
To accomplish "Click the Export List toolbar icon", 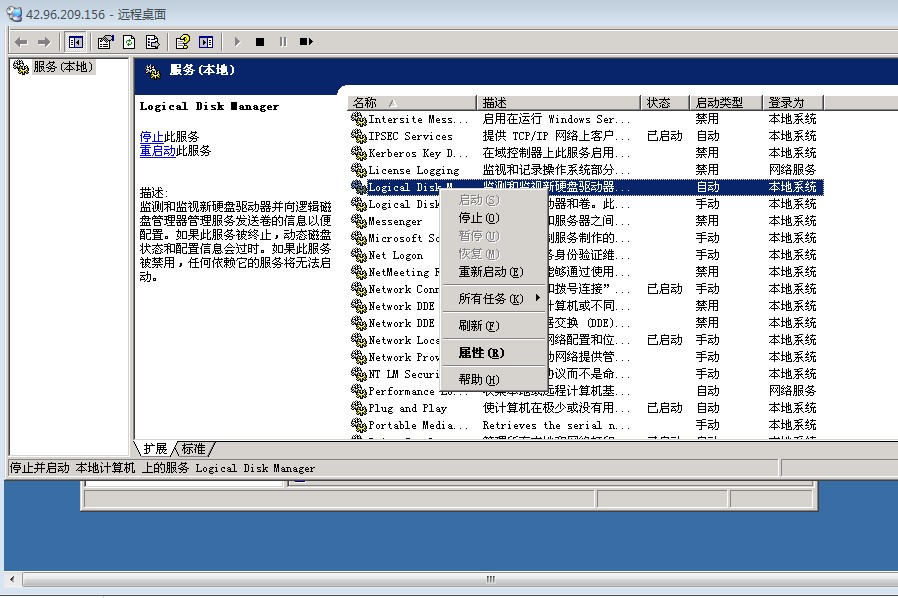I will pos(152,42).
